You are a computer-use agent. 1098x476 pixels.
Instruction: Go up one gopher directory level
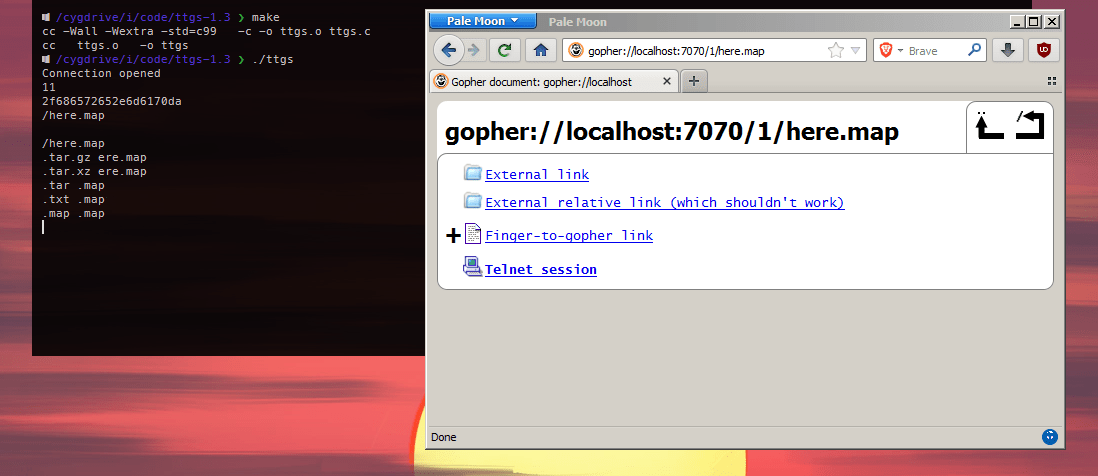[x=989, y=126]
